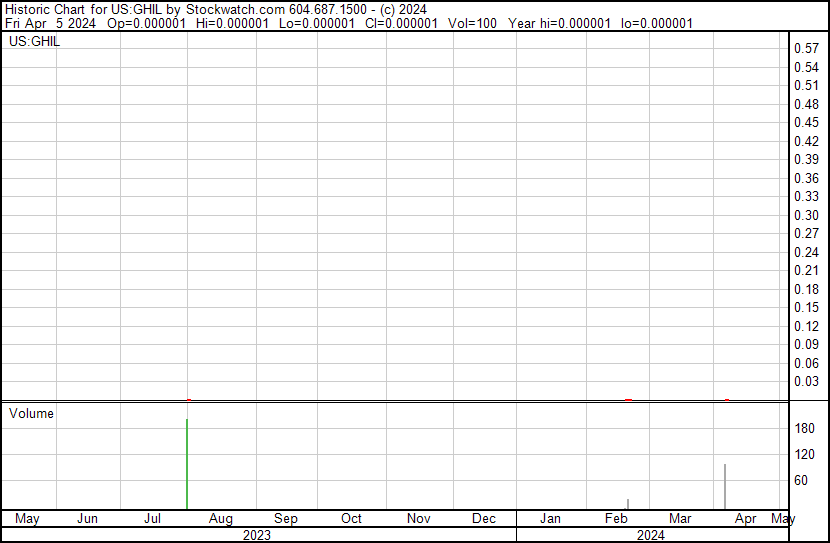The height and width of the screenshot is (543, 830).
Task: Click the 0.15 price axis label
Action: pyautogui.click(x=806, y=307)
